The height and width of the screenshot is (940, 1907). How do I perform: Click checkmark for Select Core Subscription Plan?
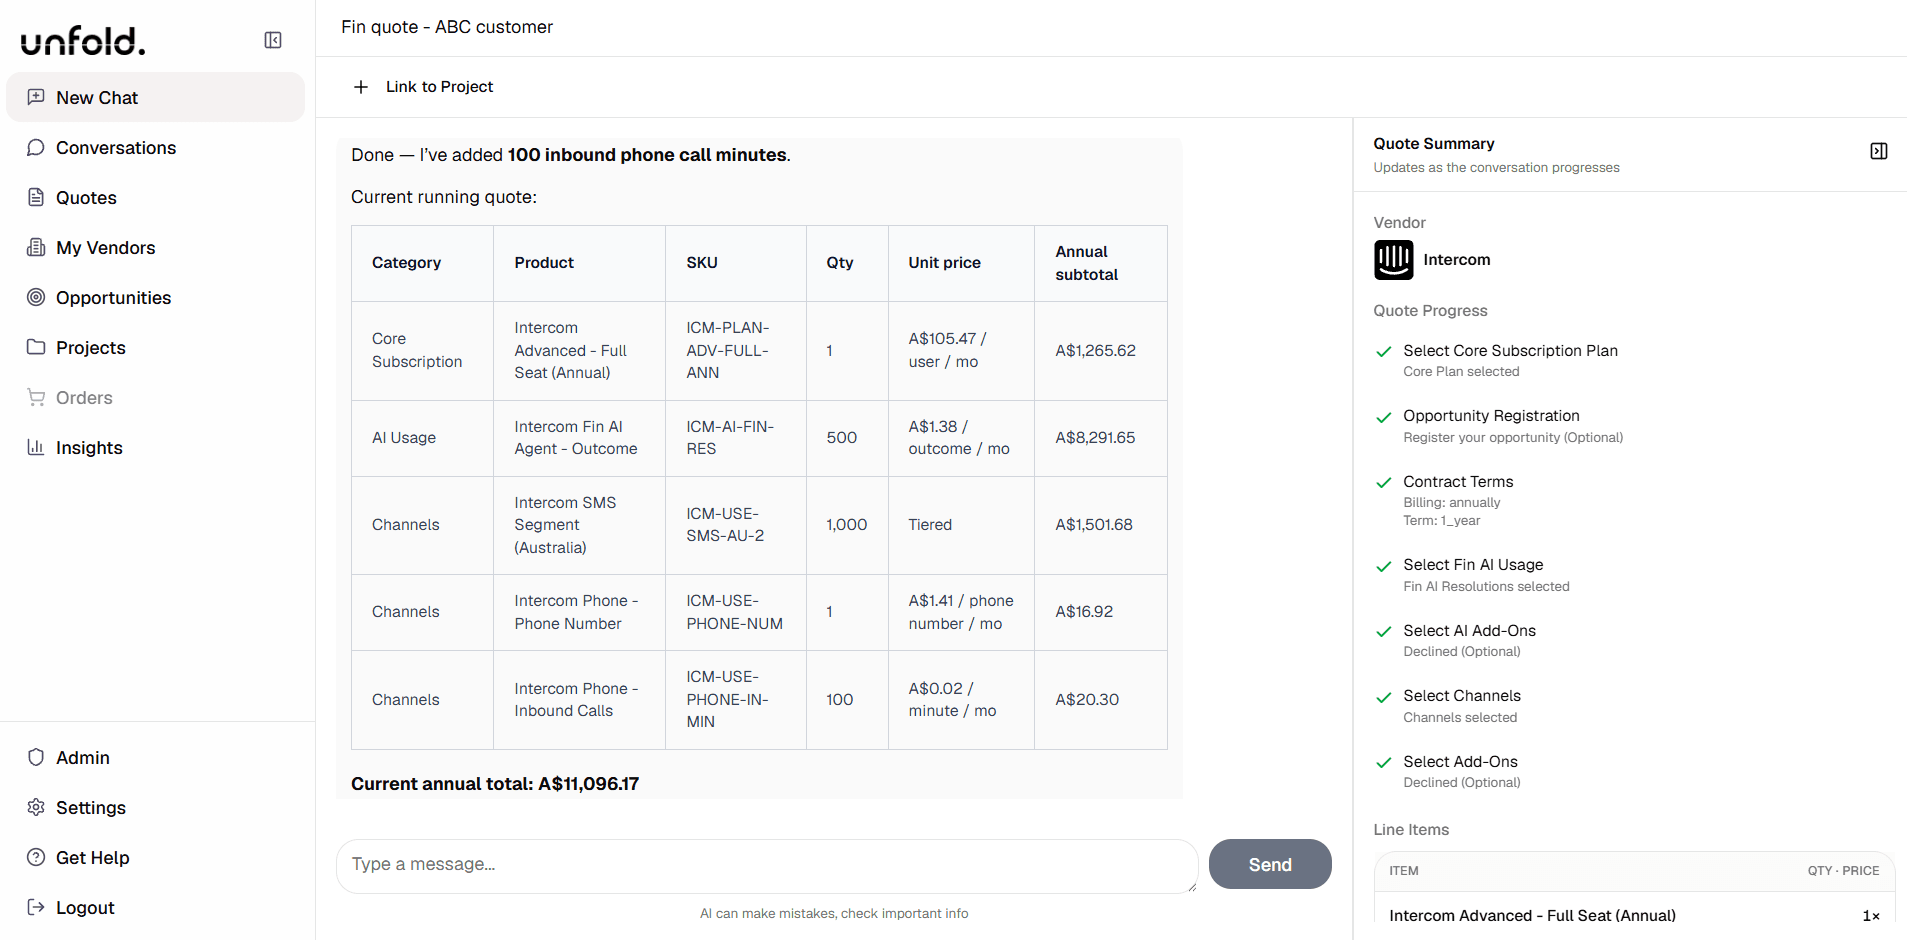pos(1384,351)
